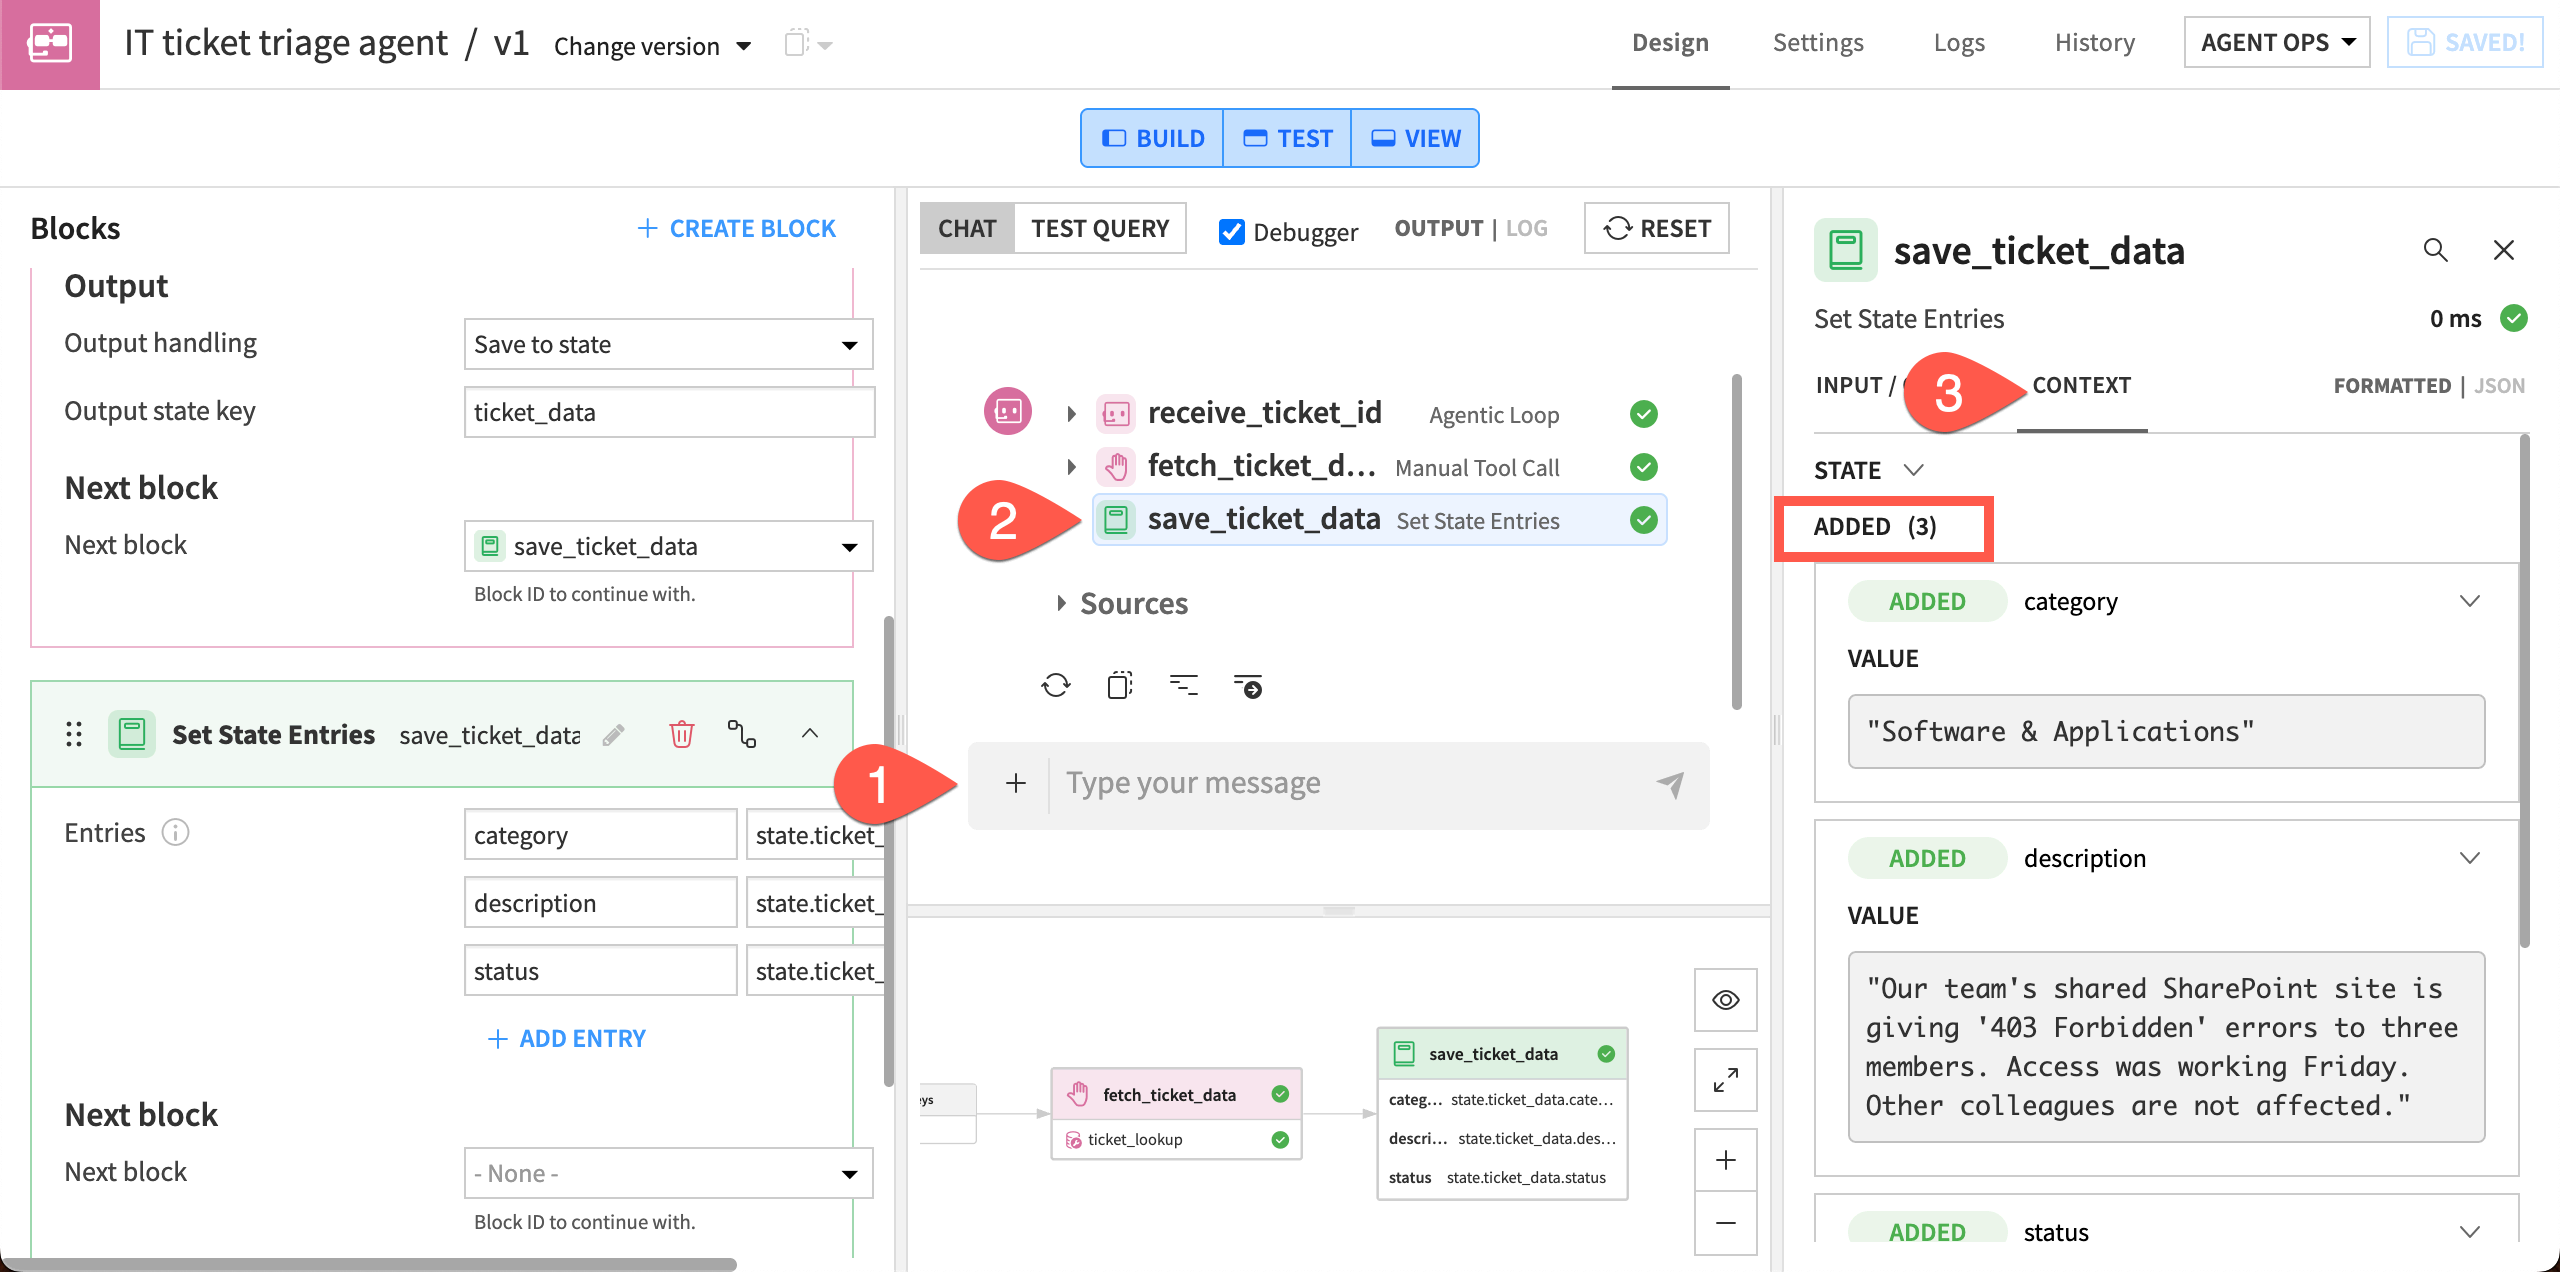Open the Design tab

pos(1670,43)
